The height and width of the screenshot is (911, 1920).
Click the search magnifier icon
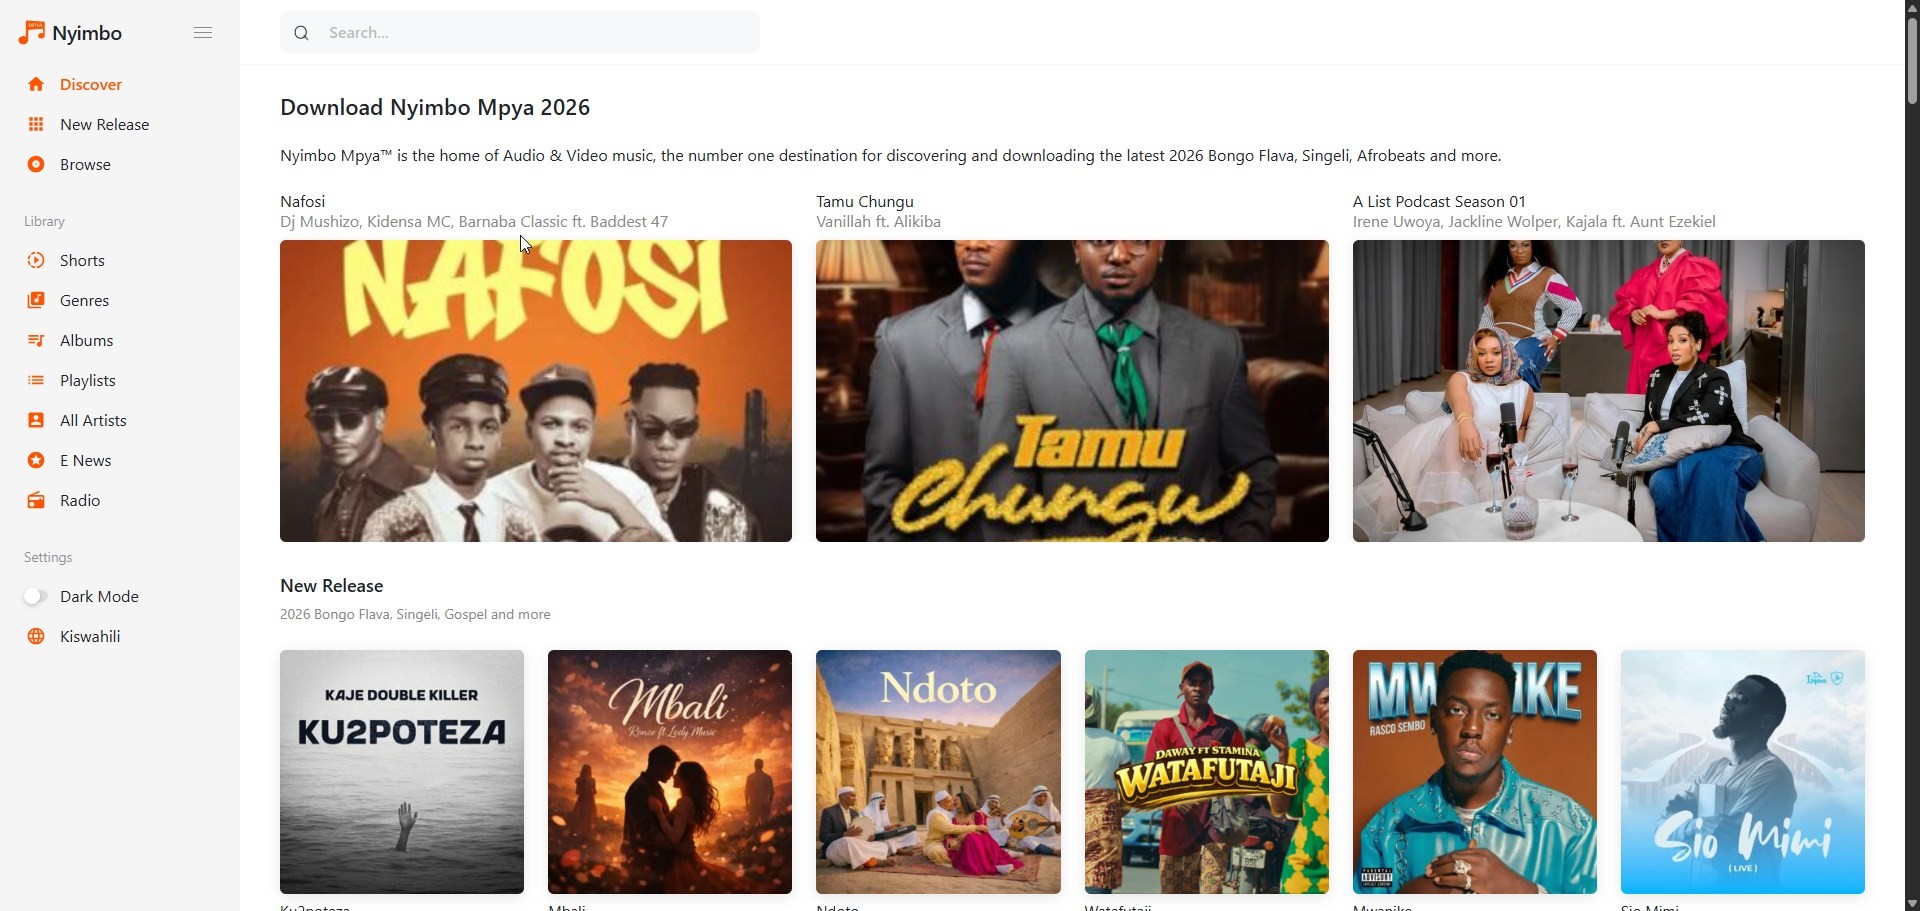tap(301, 32)
